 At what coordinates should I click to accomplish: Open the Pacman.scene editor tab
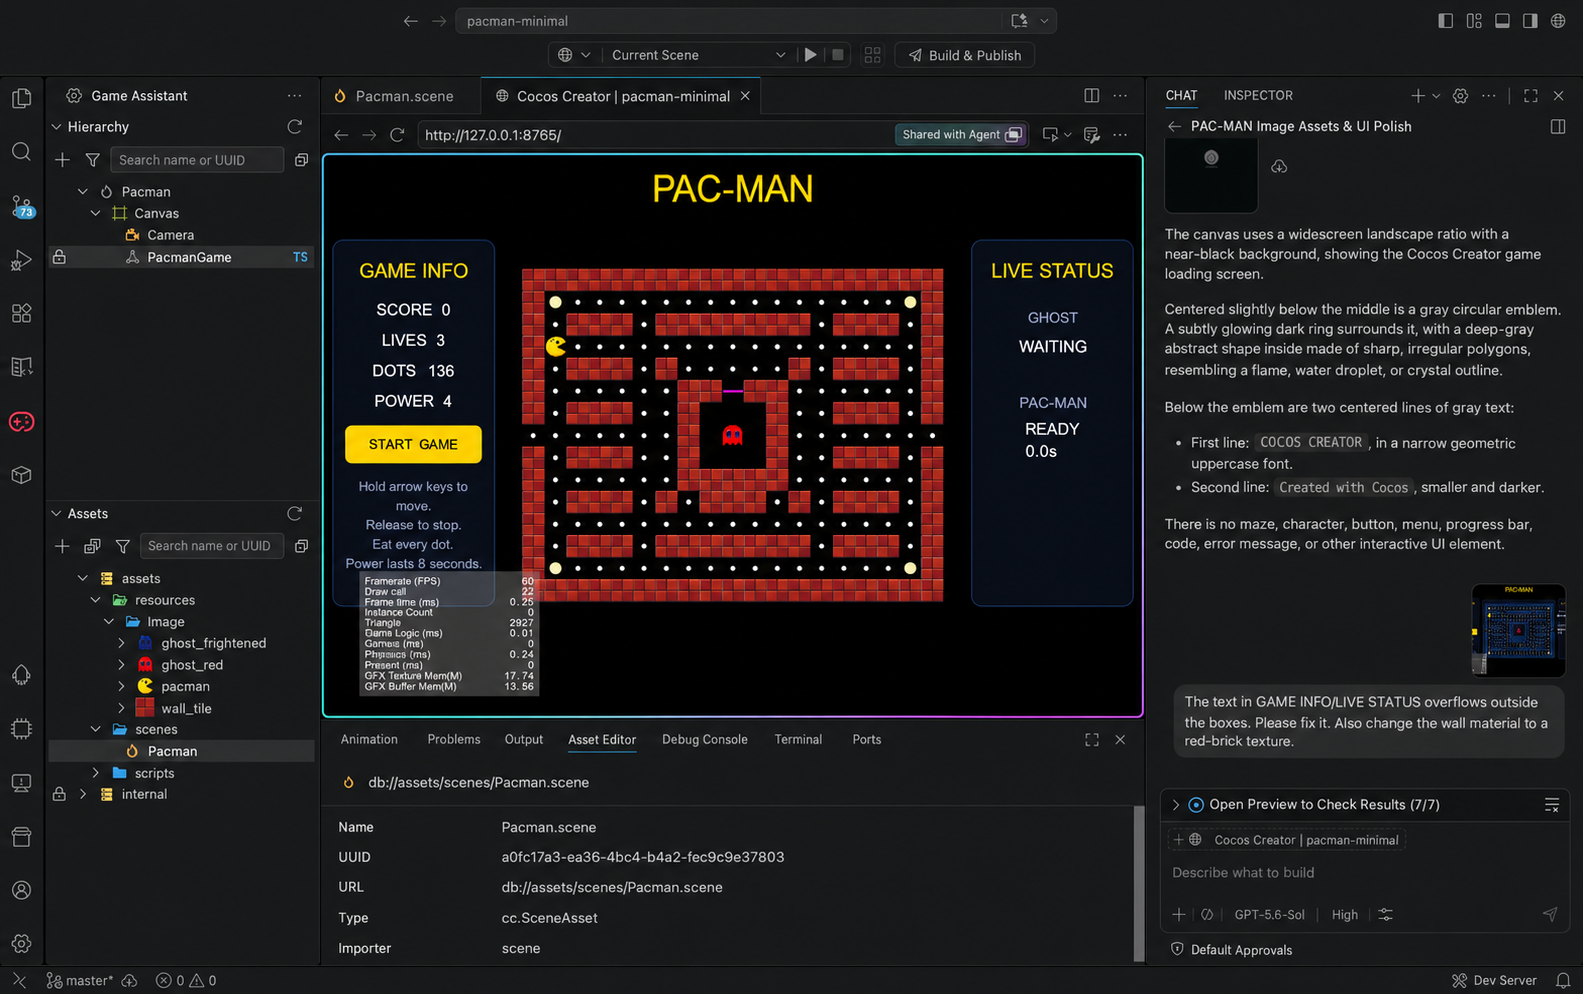click(401, 96)
